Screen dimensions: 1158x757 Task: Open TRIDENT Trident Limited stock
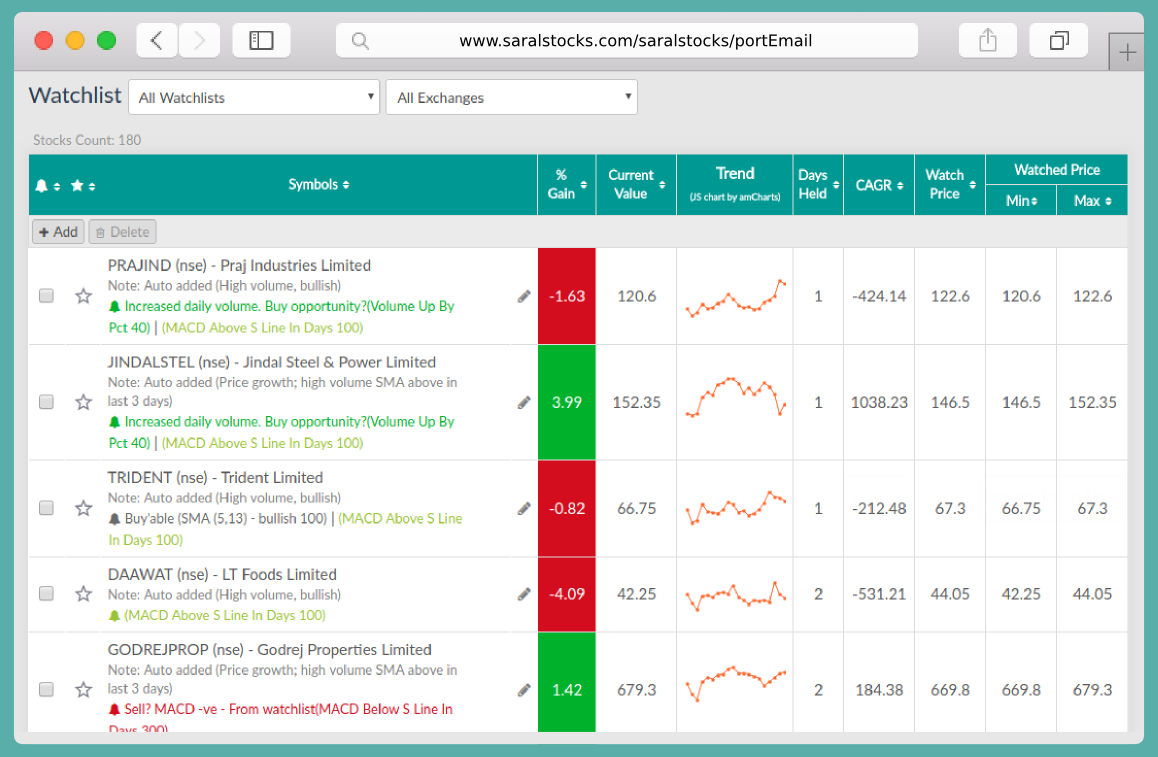tap(216, 478)
